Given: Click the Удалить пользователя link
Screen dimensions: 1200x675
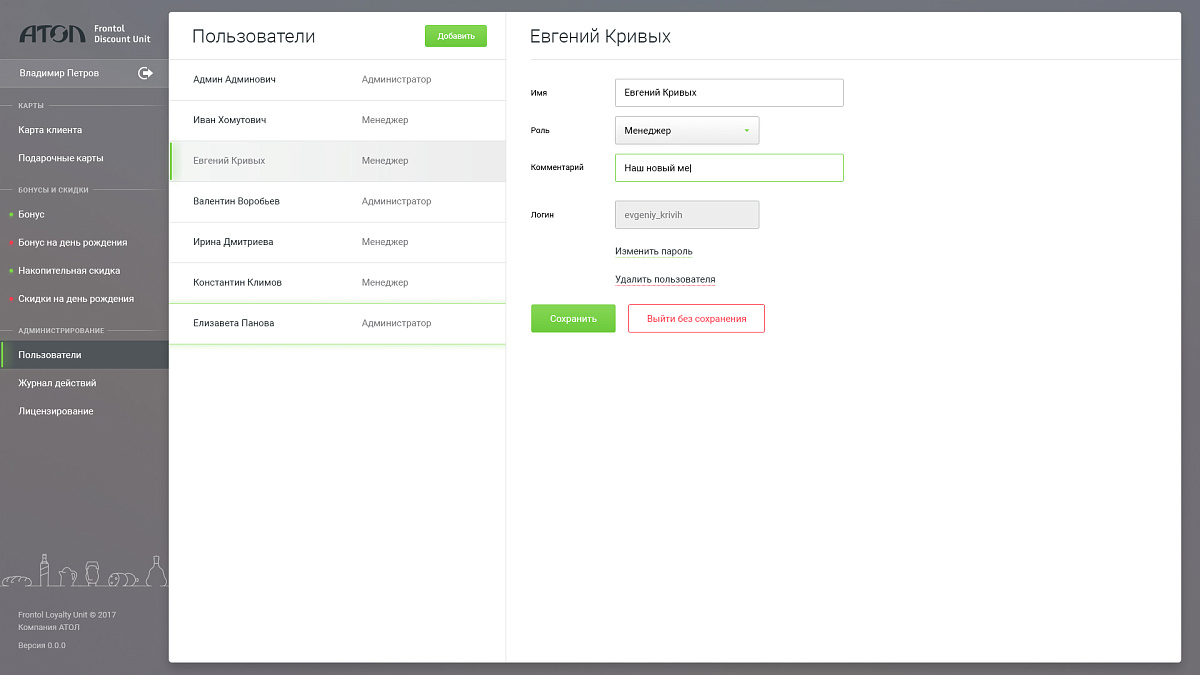Looking at the screenshot, I should 665,279.
